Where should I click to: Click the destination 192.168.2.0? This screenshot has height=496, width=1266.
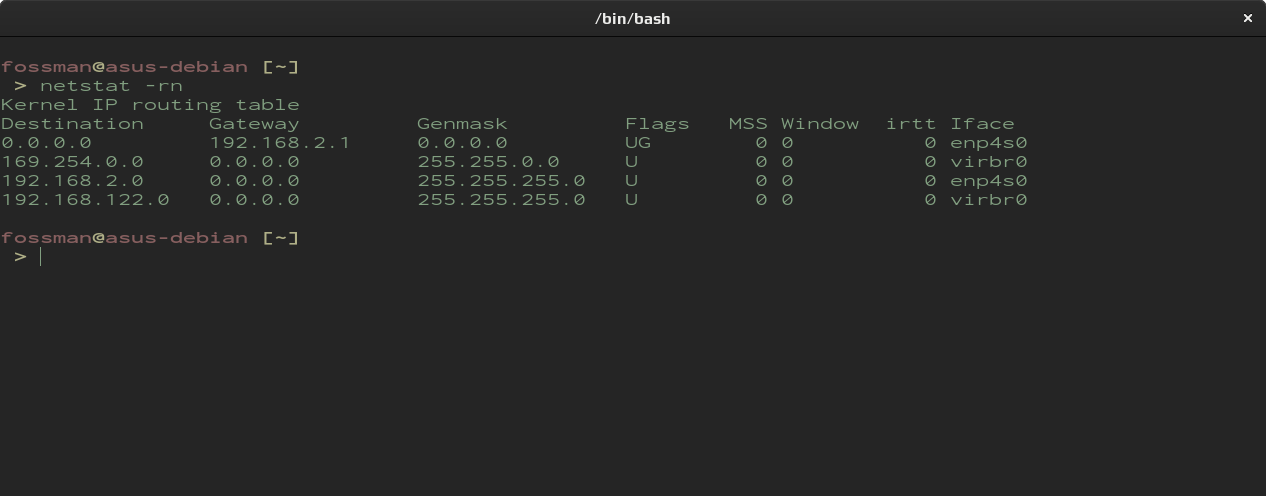click(x=72, y=181)
